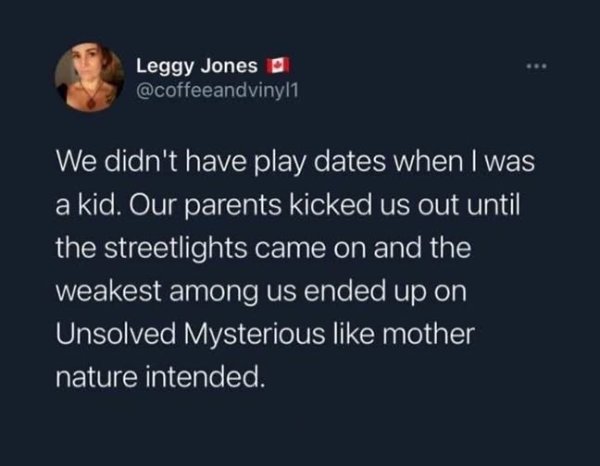Click the display name Leggy Jones
Viewport: 600px width, 466px height.
[199, 68]
